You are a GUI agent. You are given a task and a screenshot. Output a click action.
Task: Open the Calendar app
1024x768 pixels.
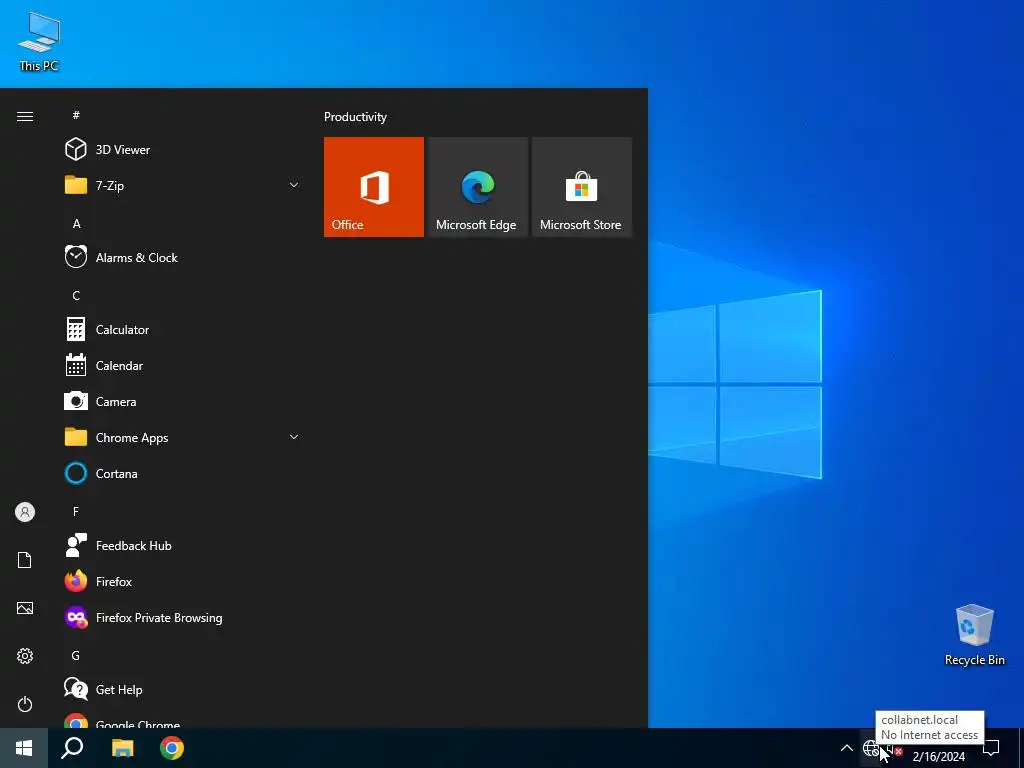pyautogui.click(x=183, y=365)
